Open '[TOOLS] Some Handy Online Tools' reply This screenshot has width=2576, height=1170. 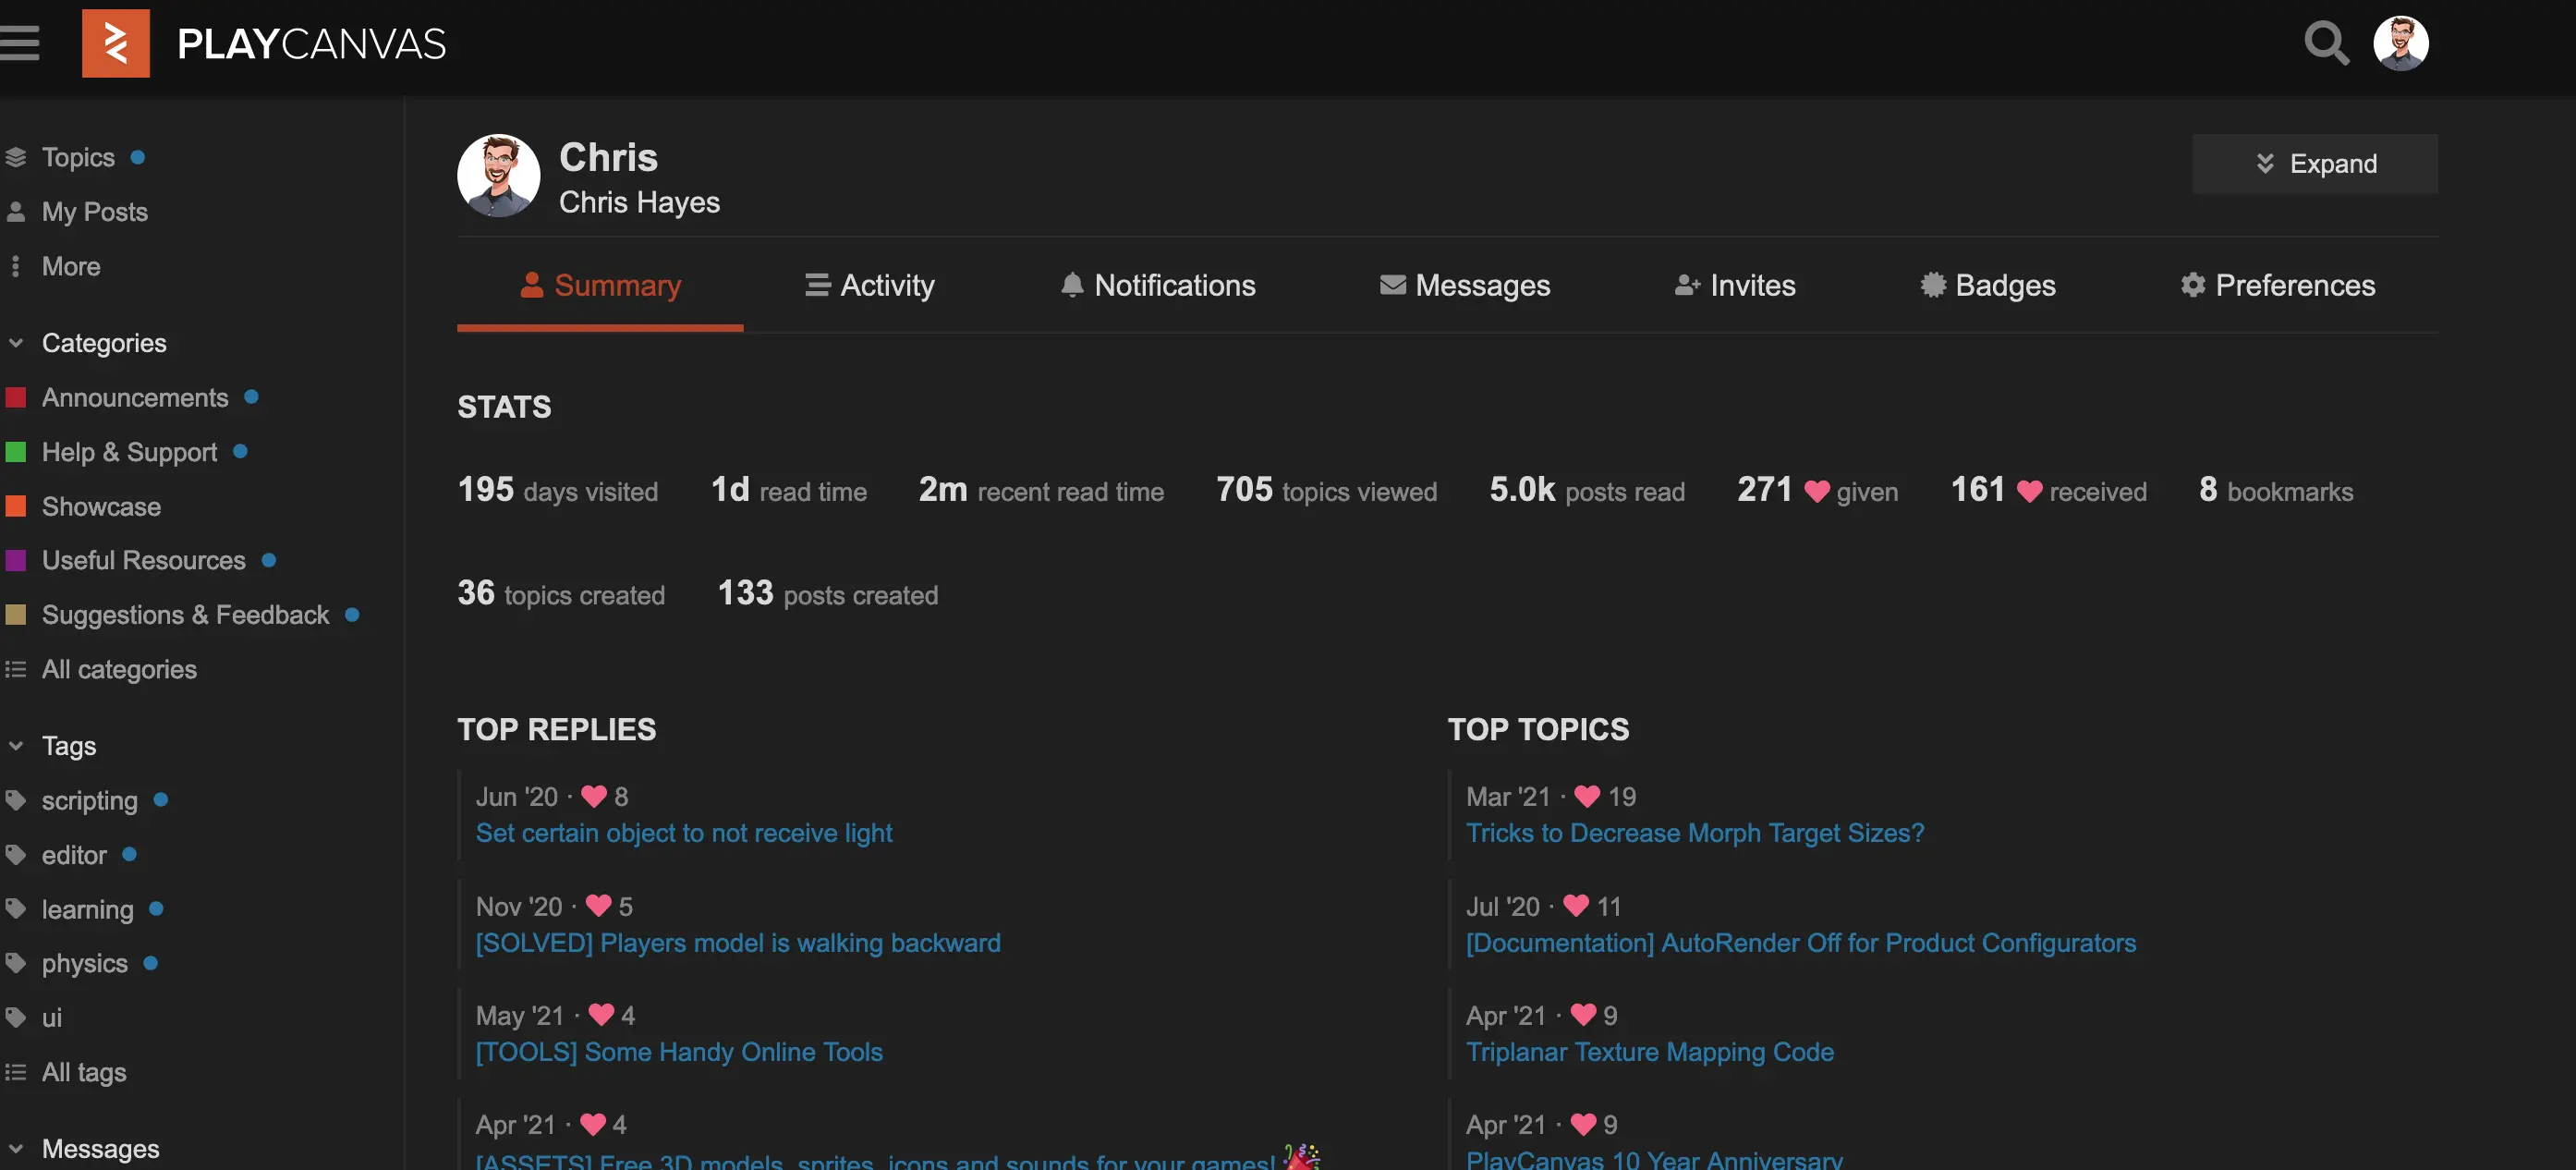[679, 1052]
